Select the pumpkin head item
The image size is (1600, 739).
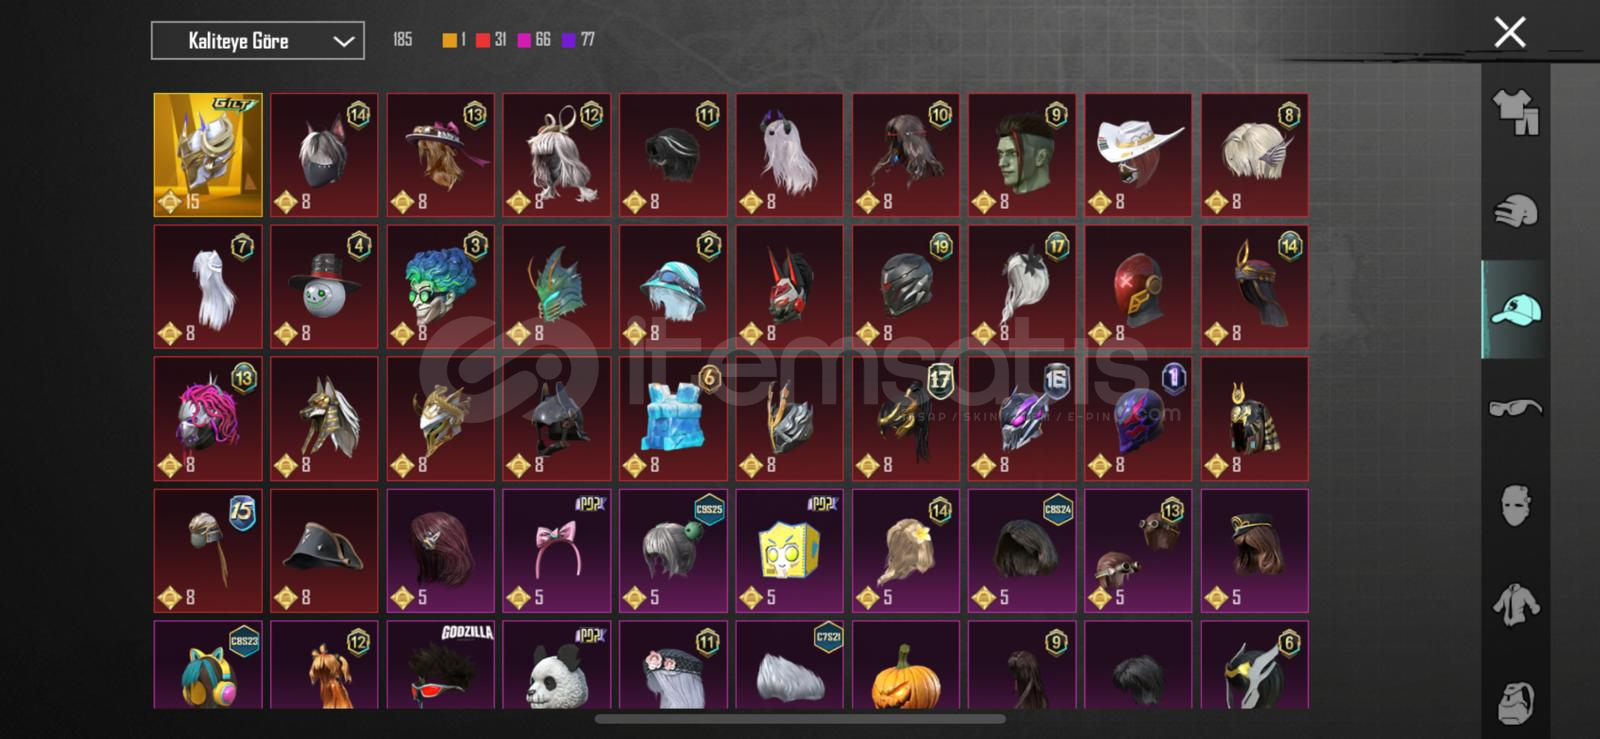(x=905, y=665)
